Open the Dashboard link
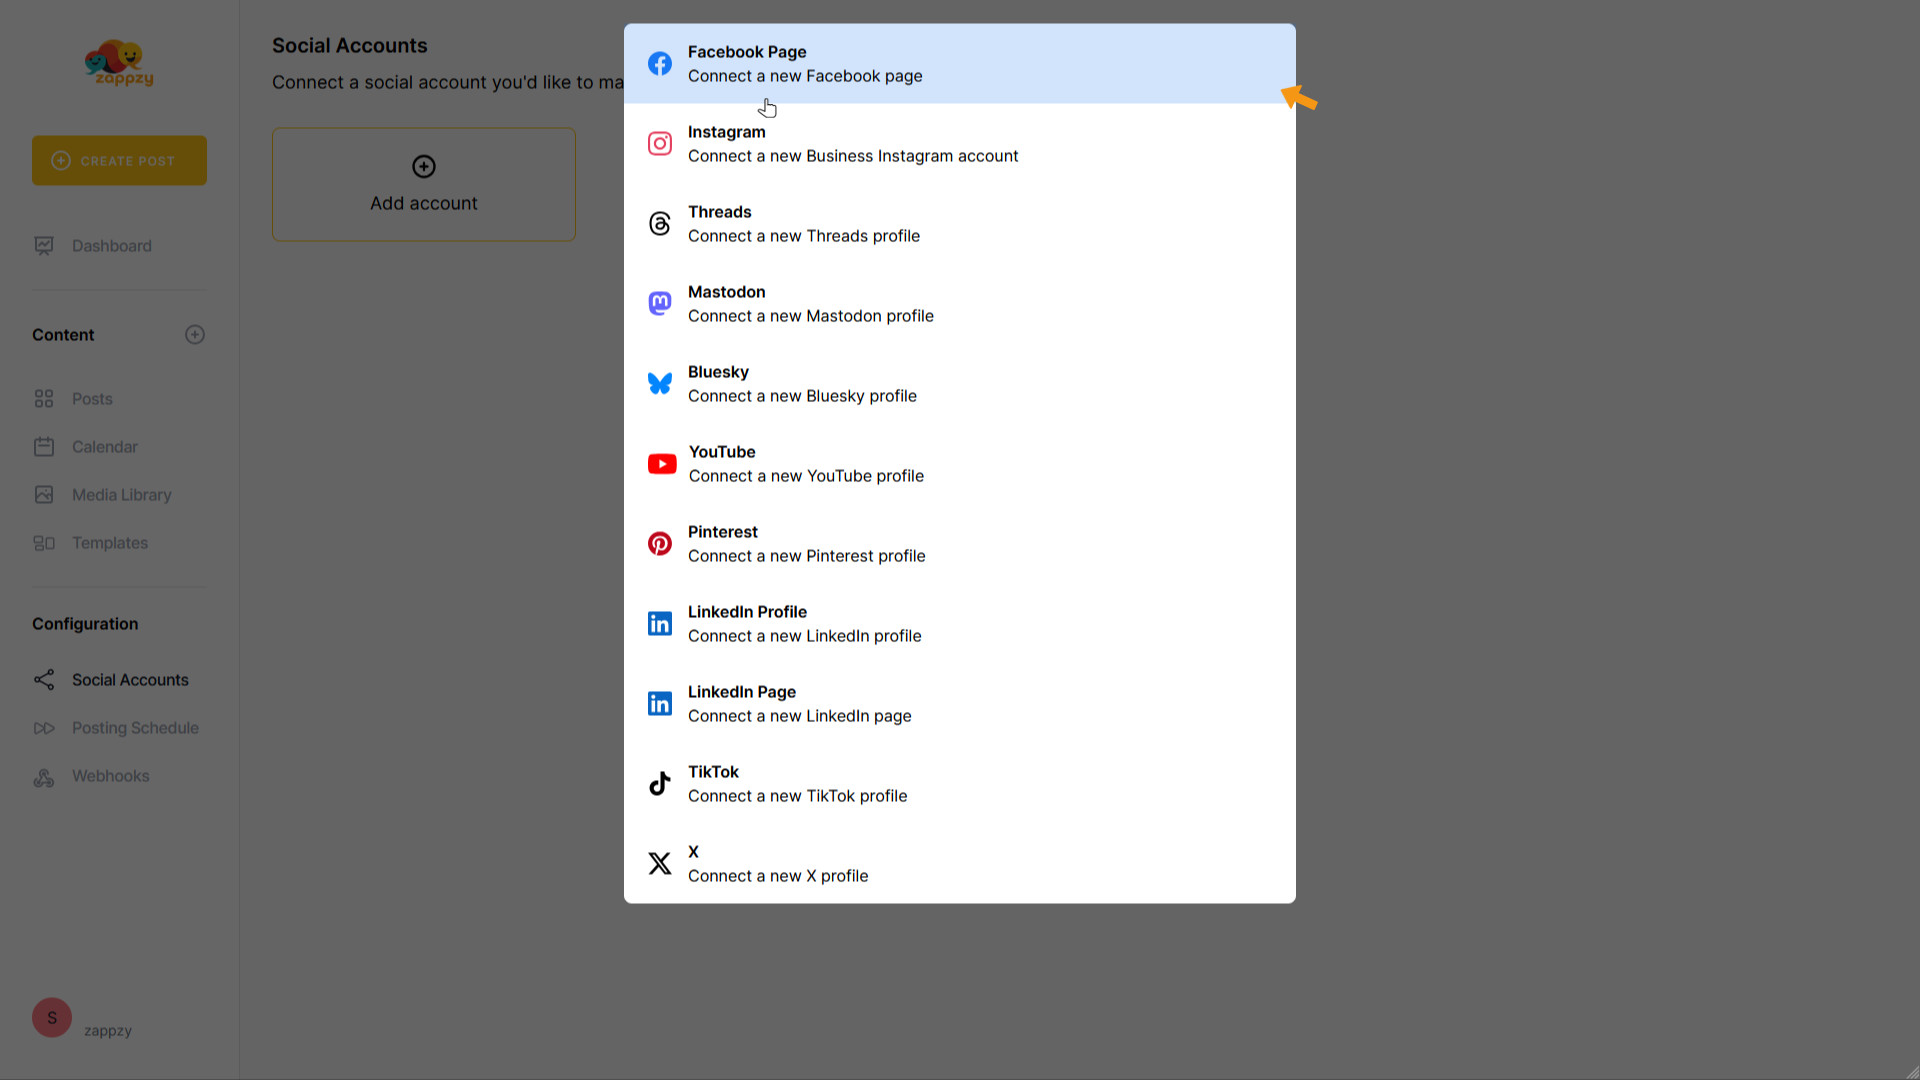This screenshot has width=1920, height=1080. point(112,246)
